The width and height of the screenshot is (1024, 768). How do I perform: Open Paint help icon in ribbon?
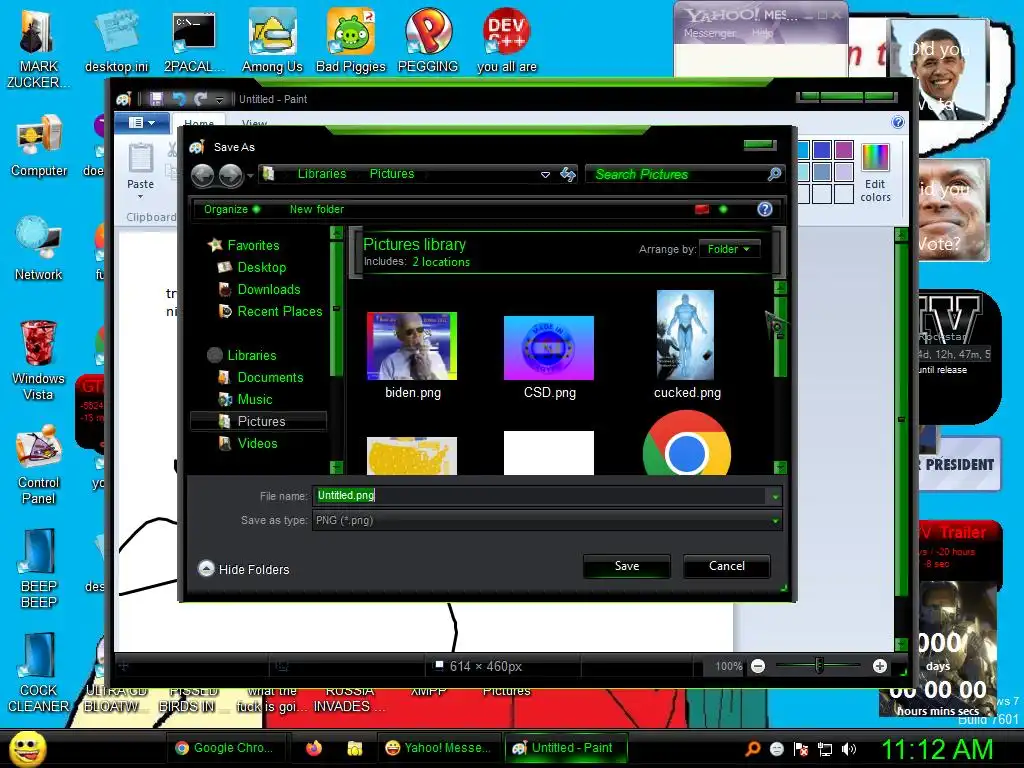point(898,122)
